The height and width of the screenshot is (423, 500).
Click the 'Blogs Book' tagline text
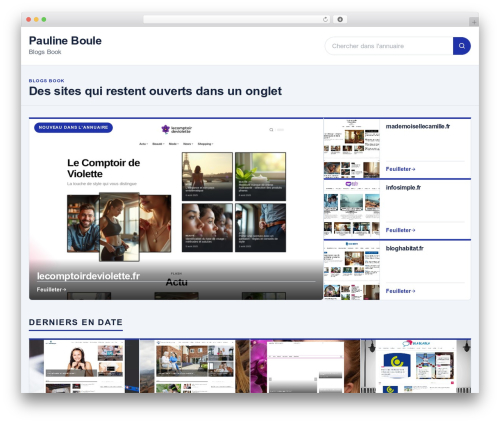click(x=45, y=52)
